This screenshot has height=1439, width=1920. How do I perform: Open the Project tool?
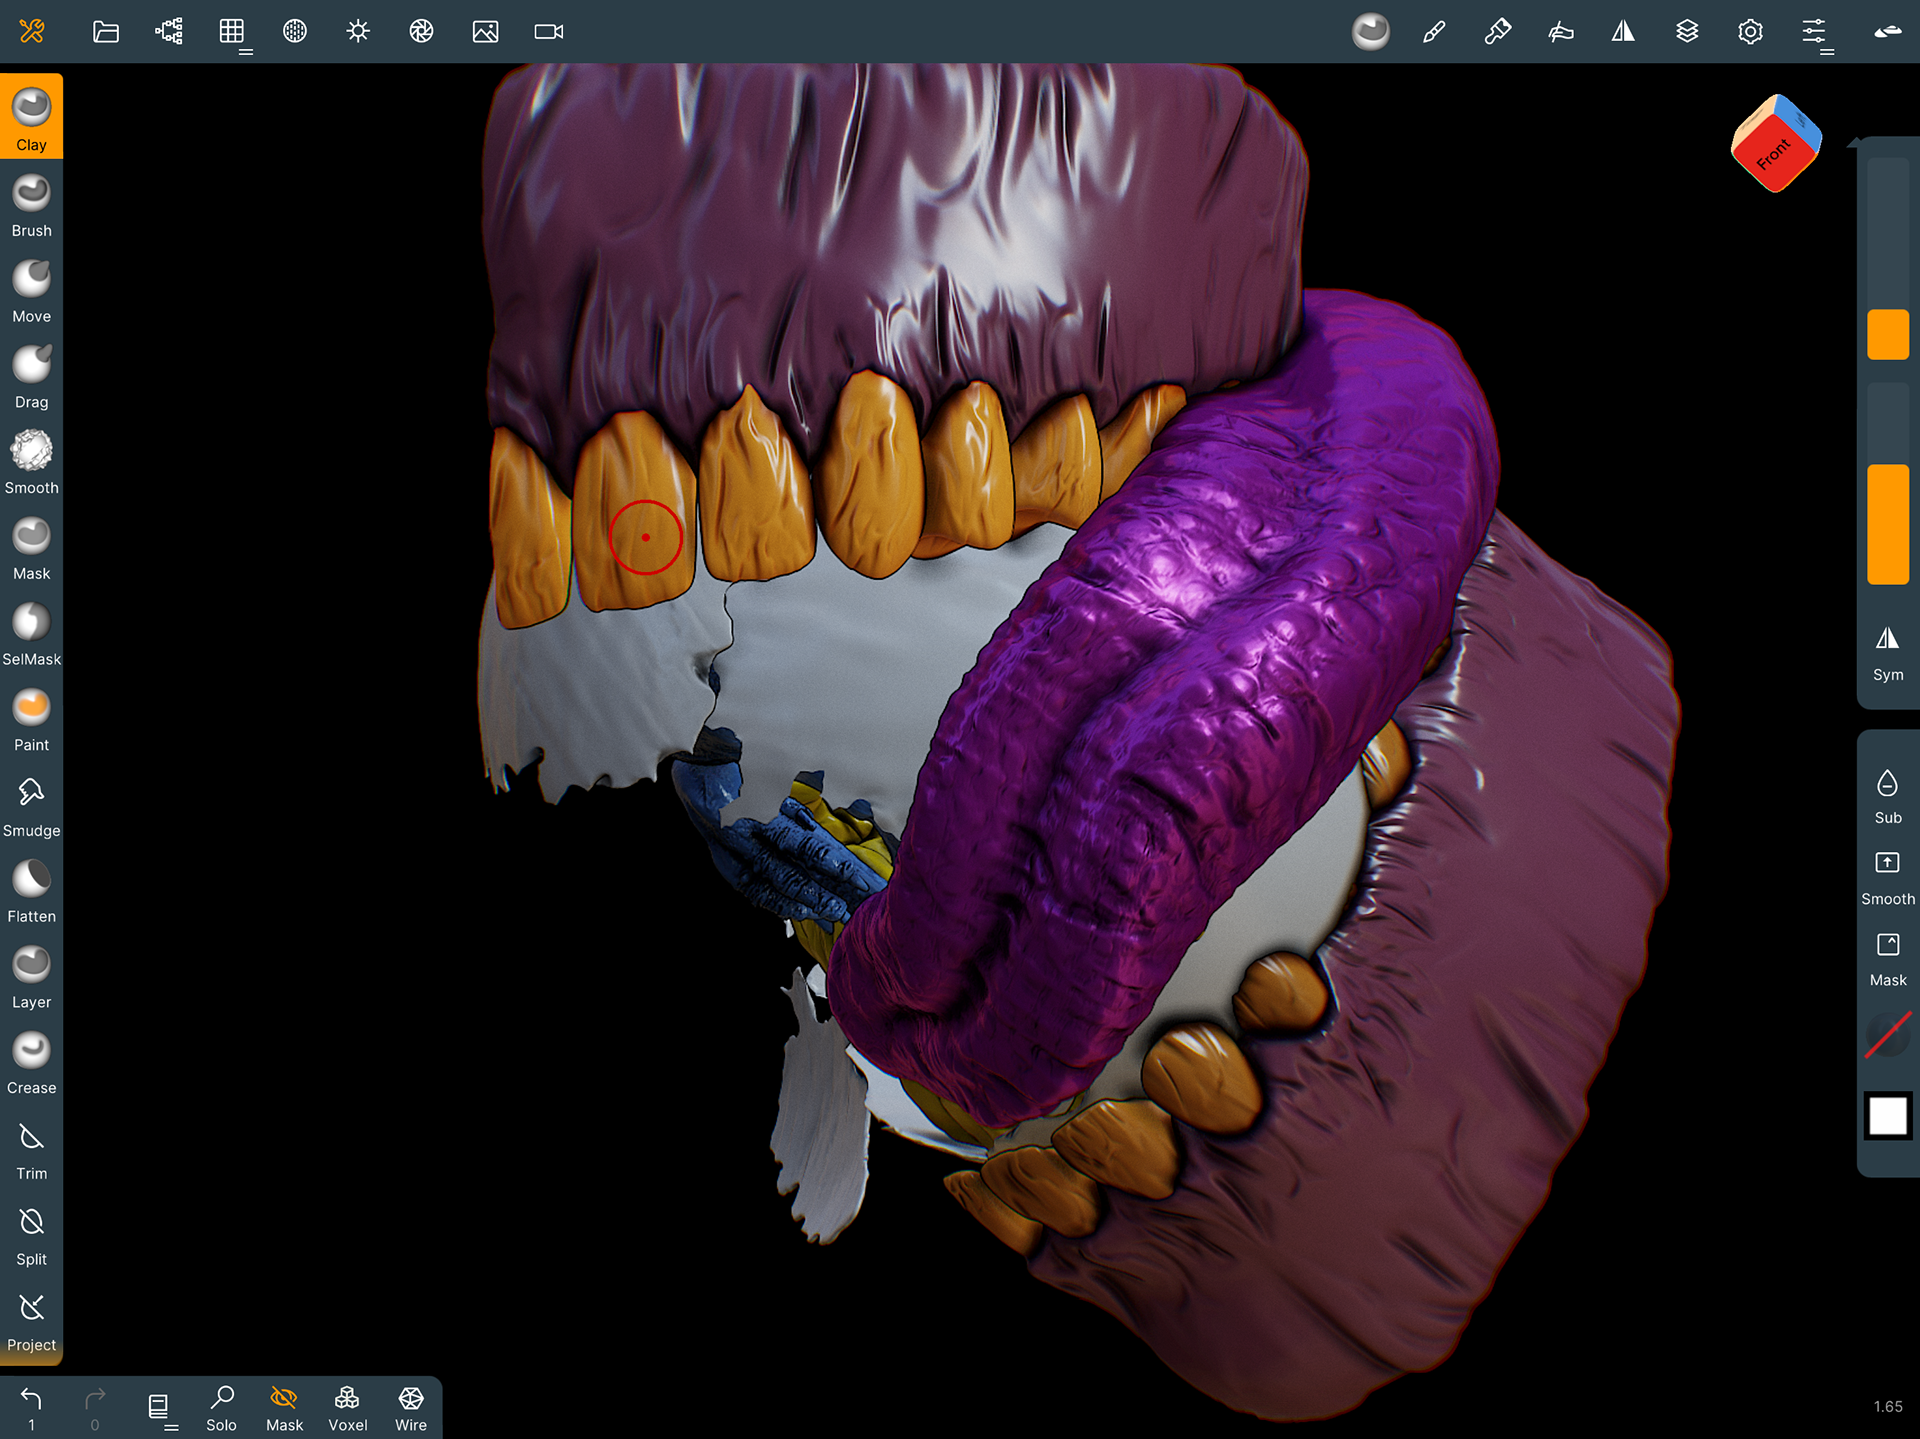point(31,1318)
